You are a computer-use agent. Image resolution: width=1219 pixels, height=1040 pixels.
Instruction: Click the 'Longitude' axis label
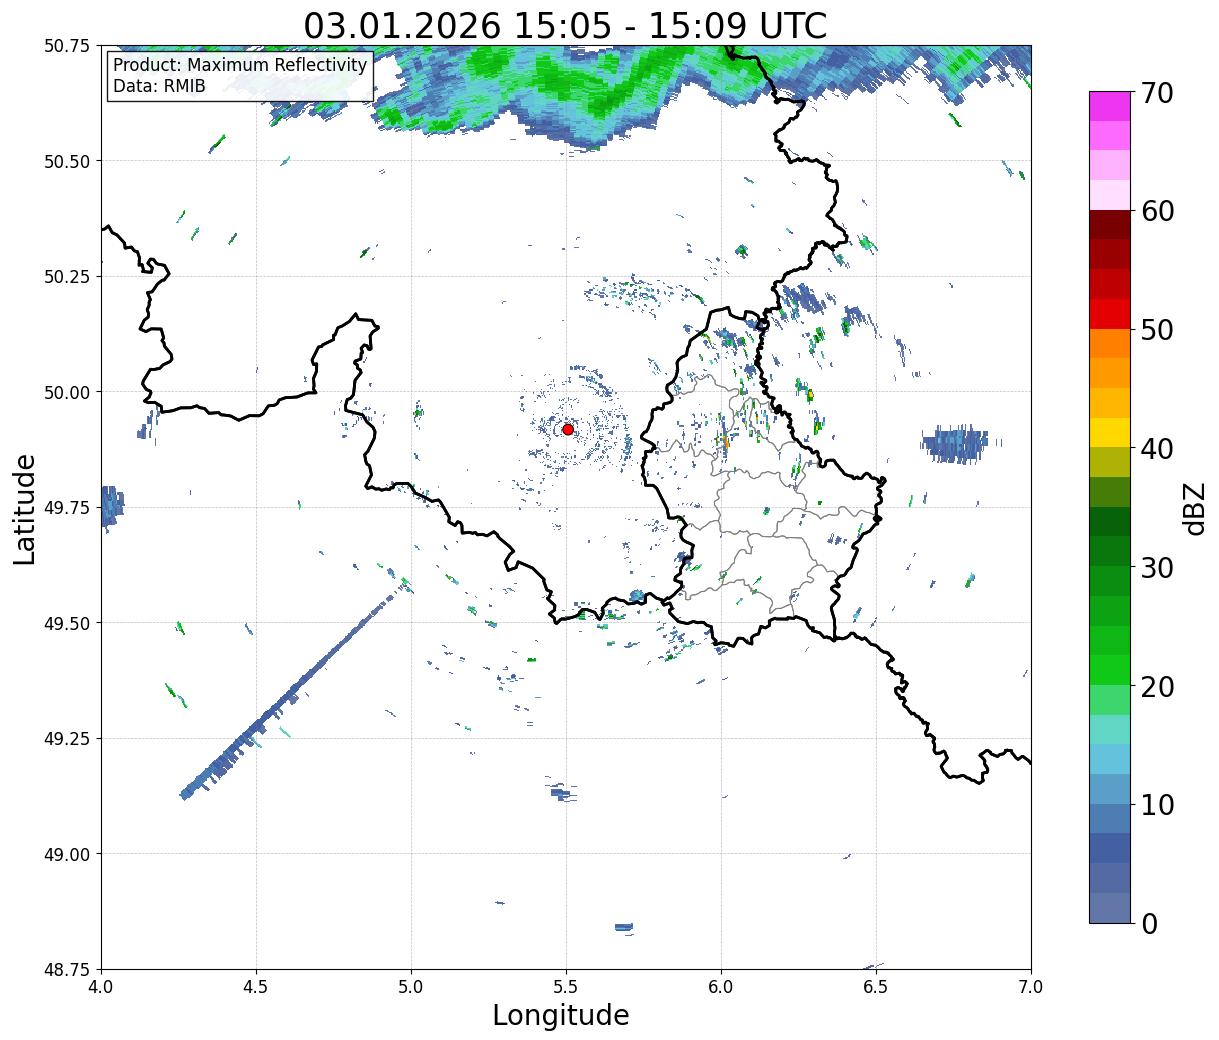click(561, 1015)
